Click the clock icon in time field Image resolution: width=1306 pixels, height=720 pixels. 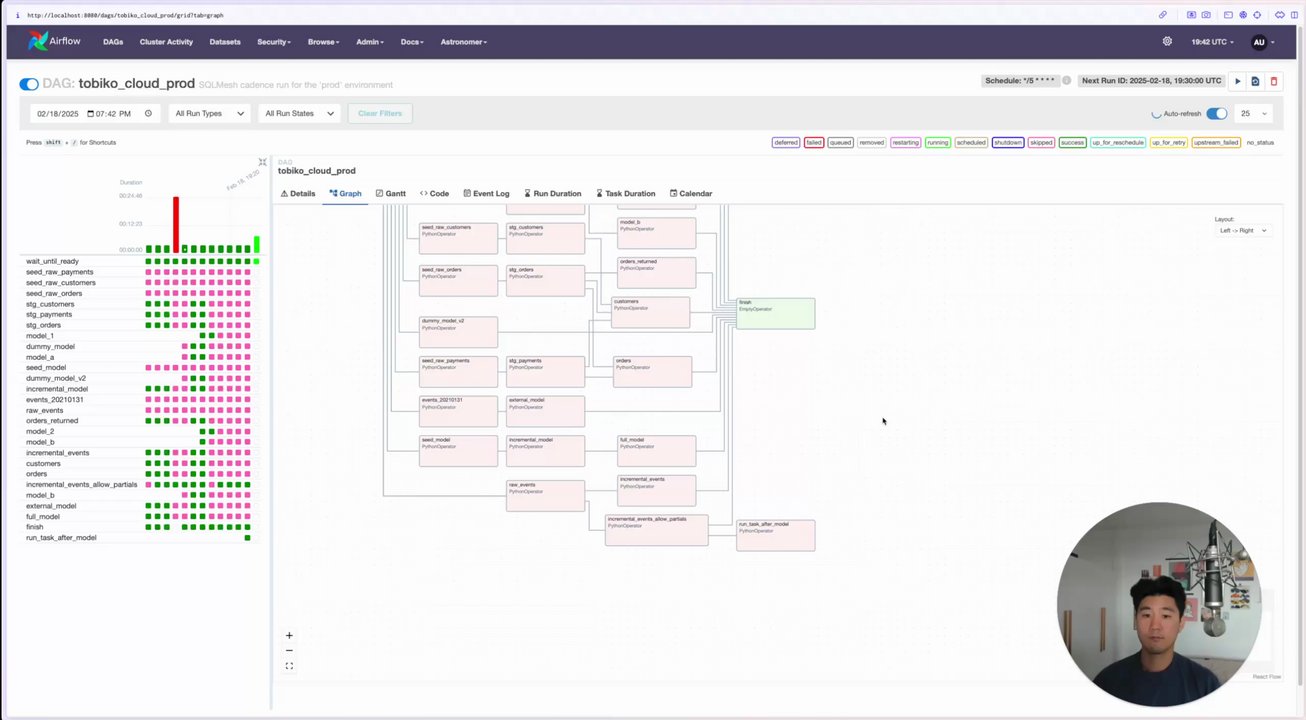(x=148, y=113)
